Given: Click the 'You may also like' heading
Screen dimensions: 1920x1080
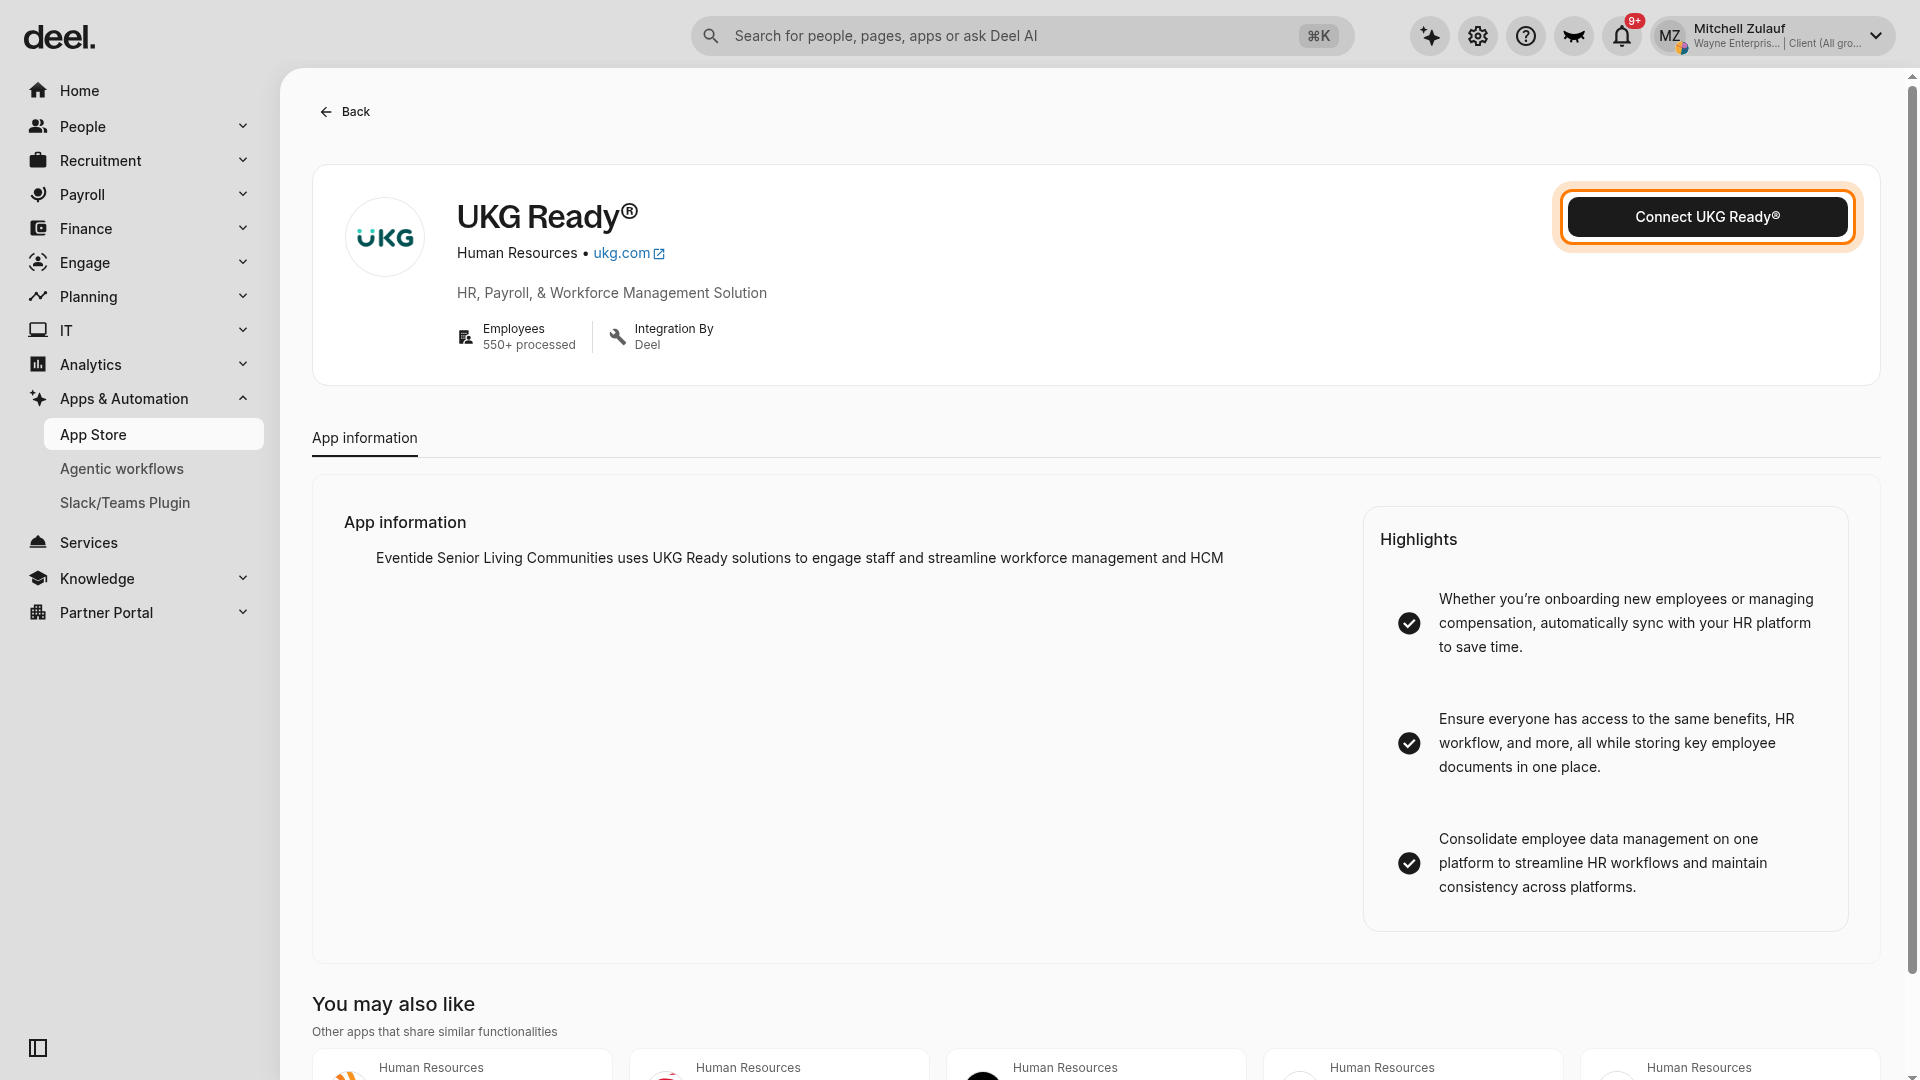Looking at the screenshot, I should [393, 1004].
